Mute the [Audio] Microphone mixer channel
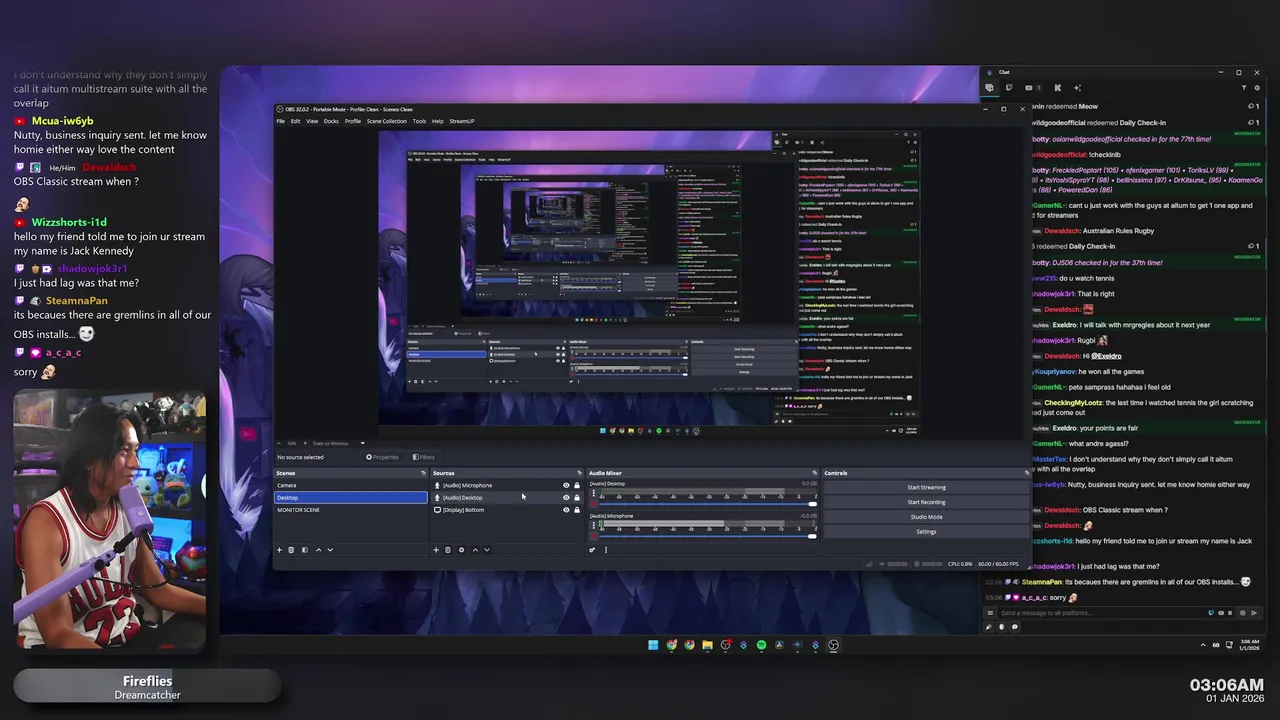Screen dimensions: 1280x720 593,536
